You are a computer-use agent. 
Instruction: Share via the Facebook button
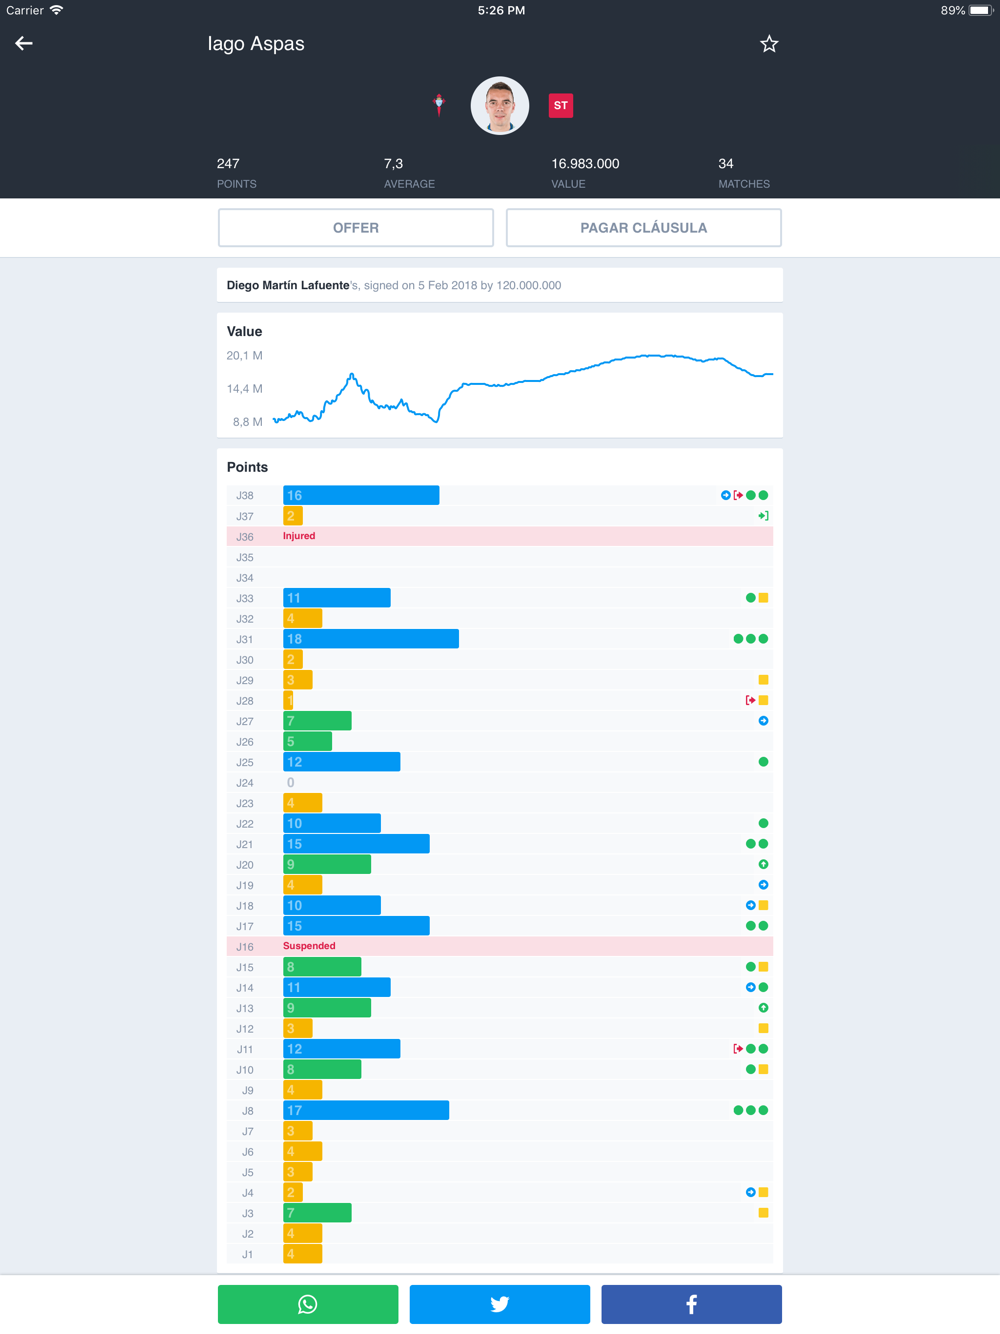pyautogui.click(x=692, y=1304)
